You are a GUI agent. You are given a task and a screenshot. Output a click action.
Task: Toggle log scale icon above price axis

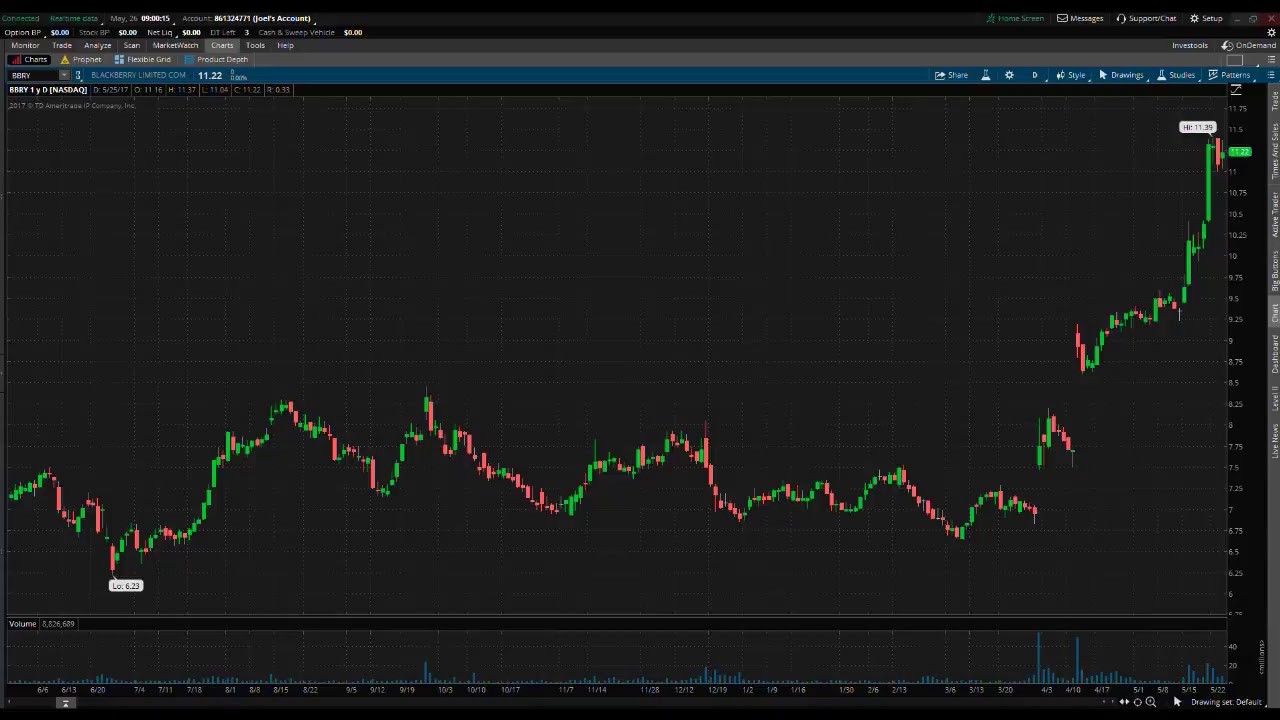1236,90
